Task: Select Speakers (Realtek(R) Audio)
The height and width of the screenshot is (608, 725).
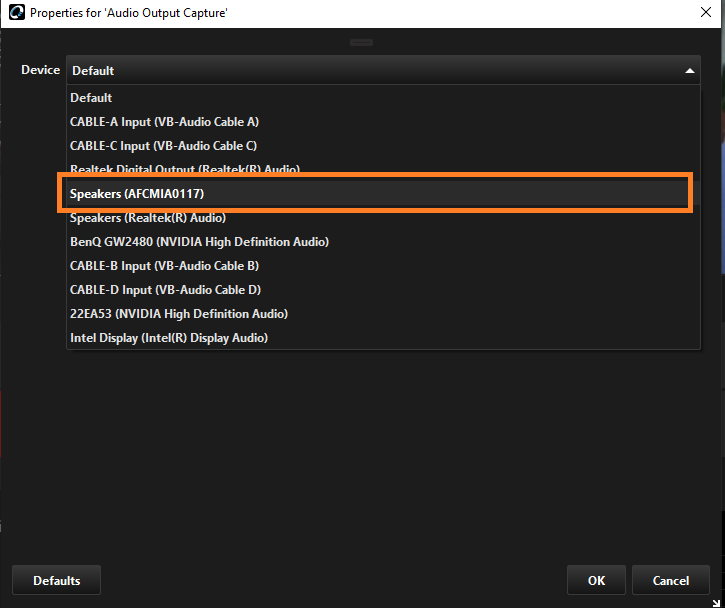Action: coord(383,218)
